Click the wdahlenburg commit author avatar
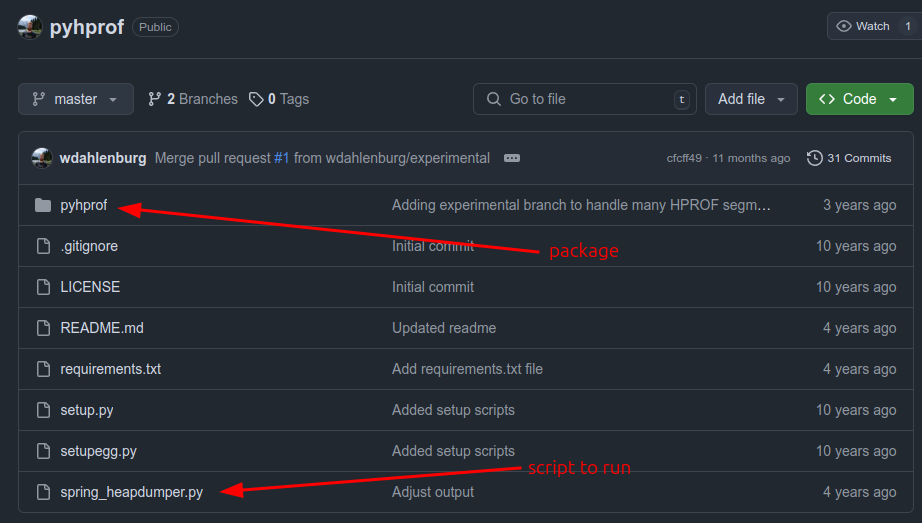 coord(42,158)
